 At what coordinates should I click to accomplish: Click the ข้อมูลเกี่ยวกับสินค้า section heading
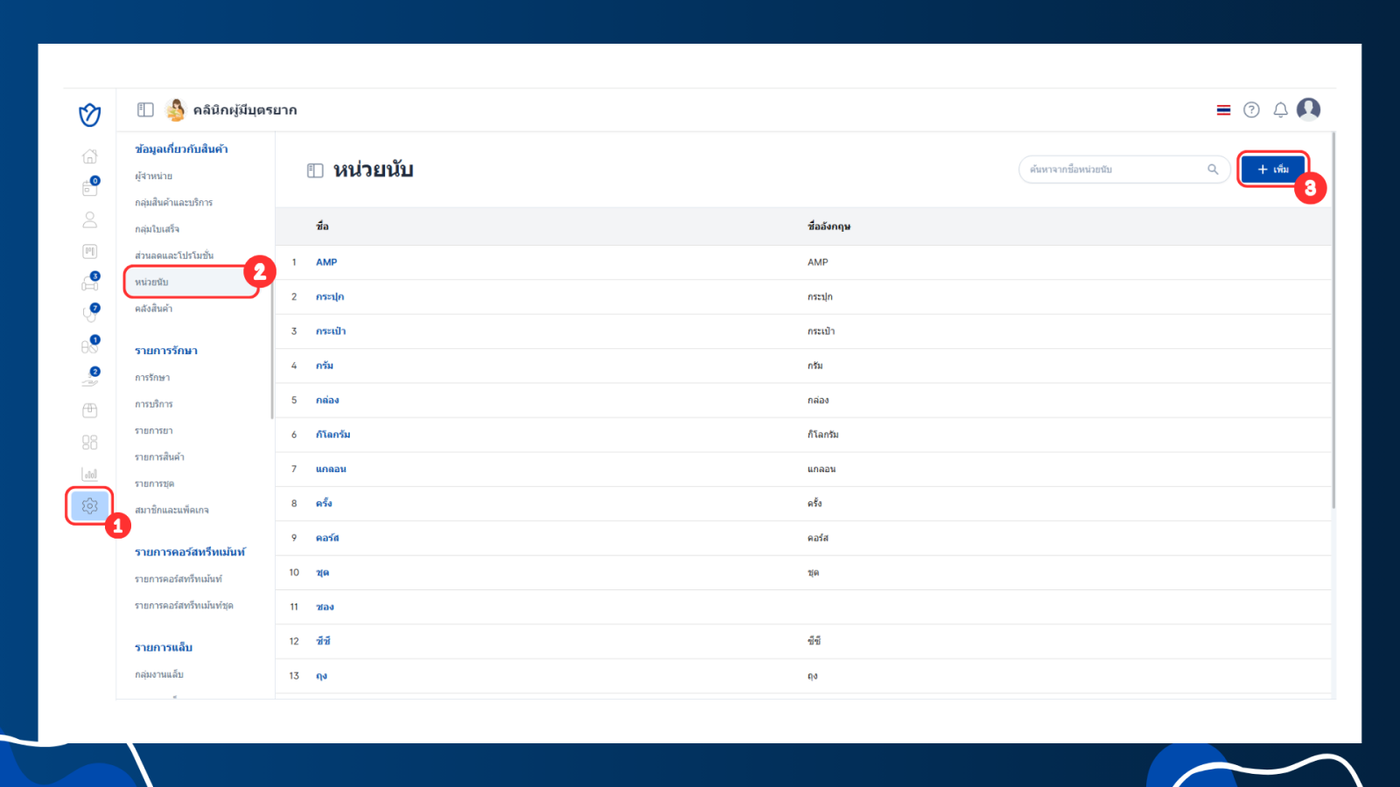181,149
